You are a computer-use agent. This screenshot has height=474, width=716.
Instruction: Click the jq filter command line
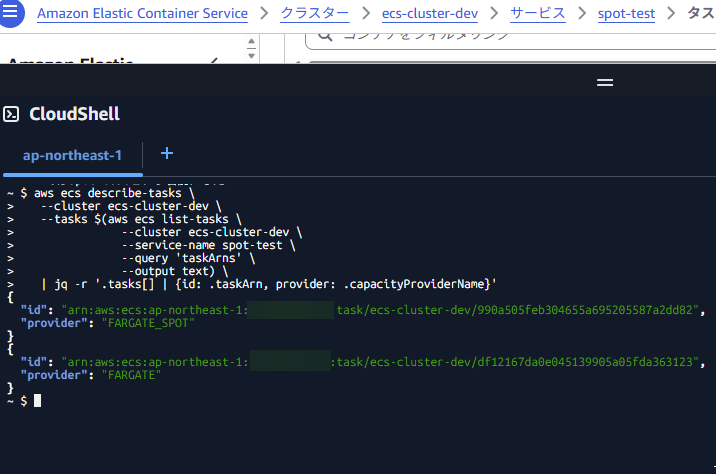click(x=268, y=284)
